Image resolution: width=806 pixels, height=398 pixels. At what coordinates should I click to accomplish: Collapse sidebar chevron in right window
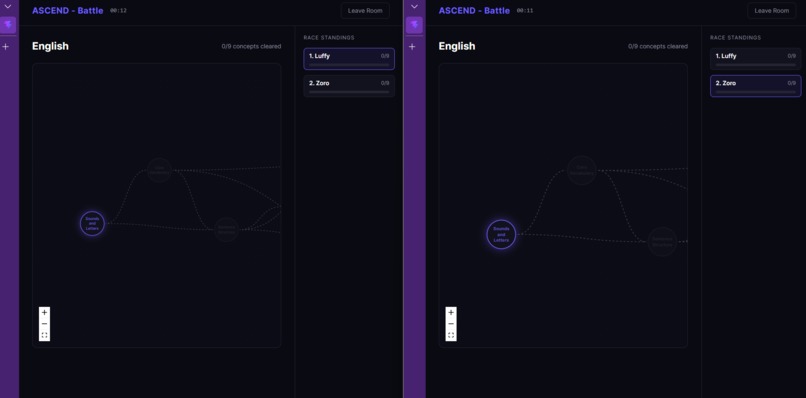pyautogui.click(x=414, y=7)
